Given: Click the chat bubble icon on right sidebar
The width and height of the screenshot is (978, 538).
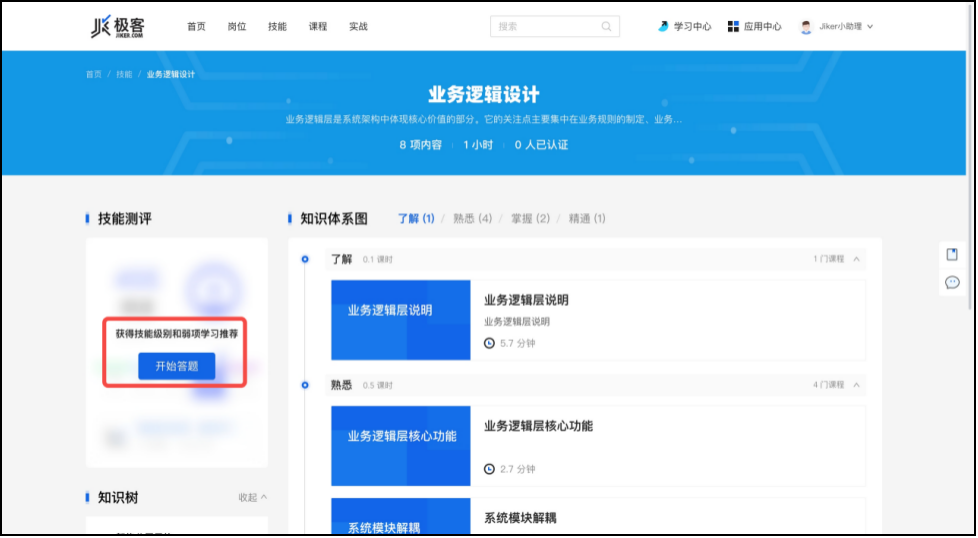Looking at the screenshot, I should (x=952, y=283).
